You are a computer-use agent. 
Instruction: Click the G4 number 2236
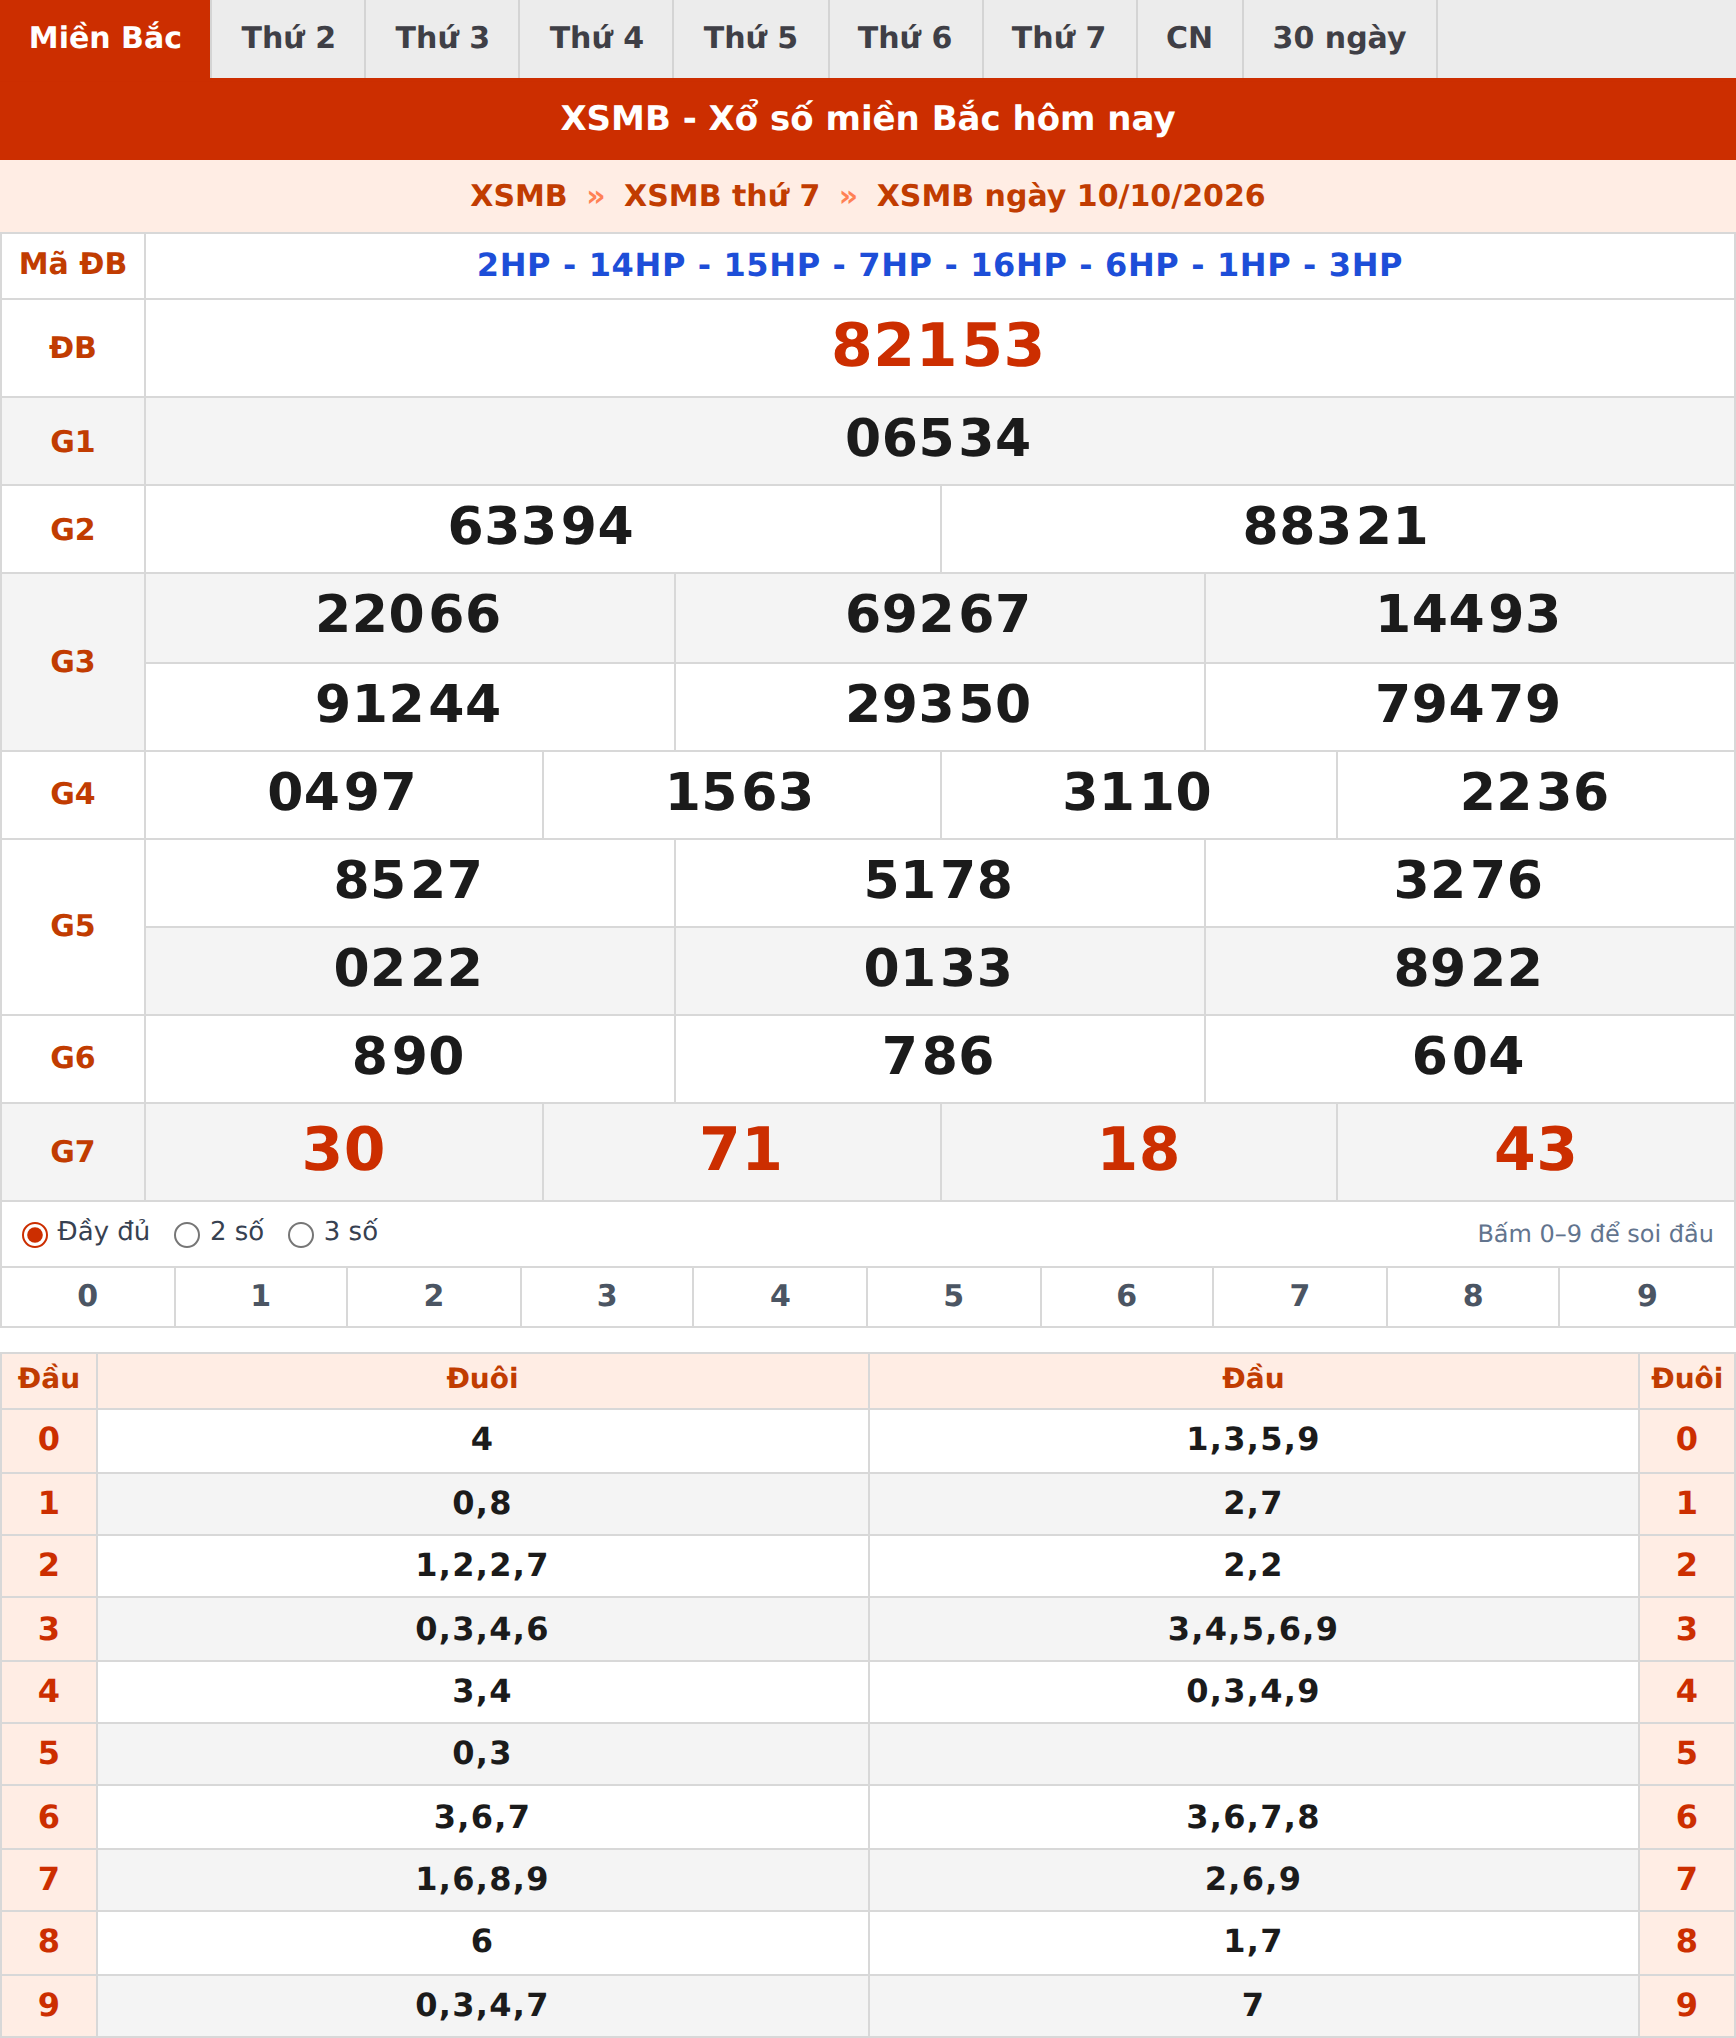pyautogui.click(x=1535, y=793)
